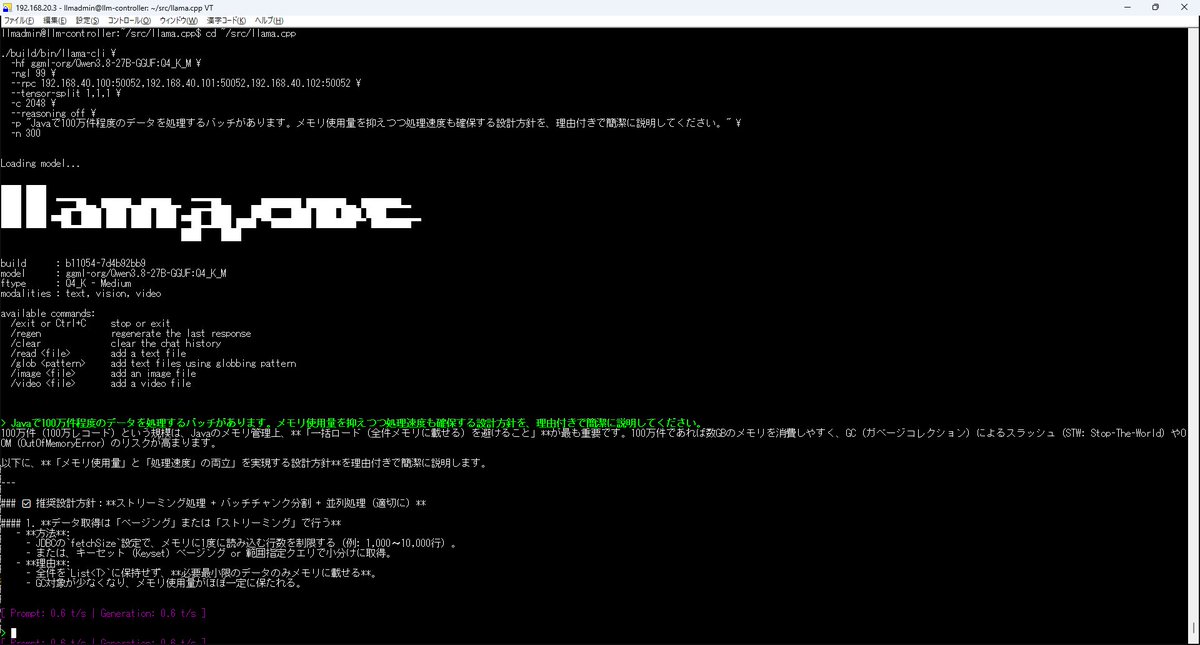Image resolution: width=1200 pixels, height=645 pixels.
Task: Click the '#### 1. **データ取得は' heading line
Action: click(171, 523)
